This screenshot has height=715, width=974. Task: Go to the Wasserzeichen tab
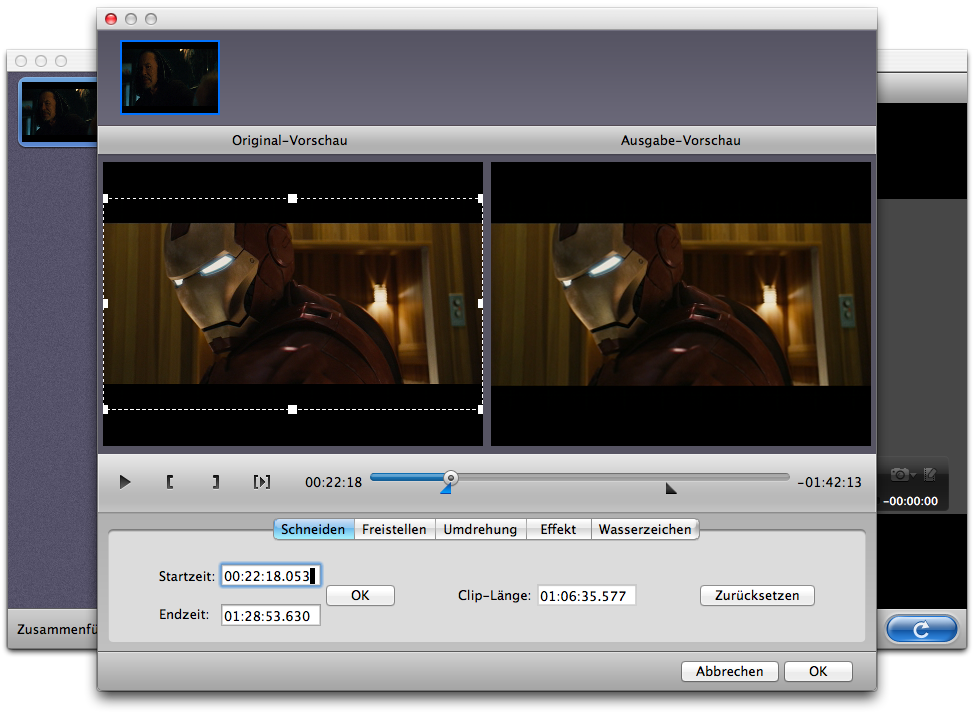point(645,529)
